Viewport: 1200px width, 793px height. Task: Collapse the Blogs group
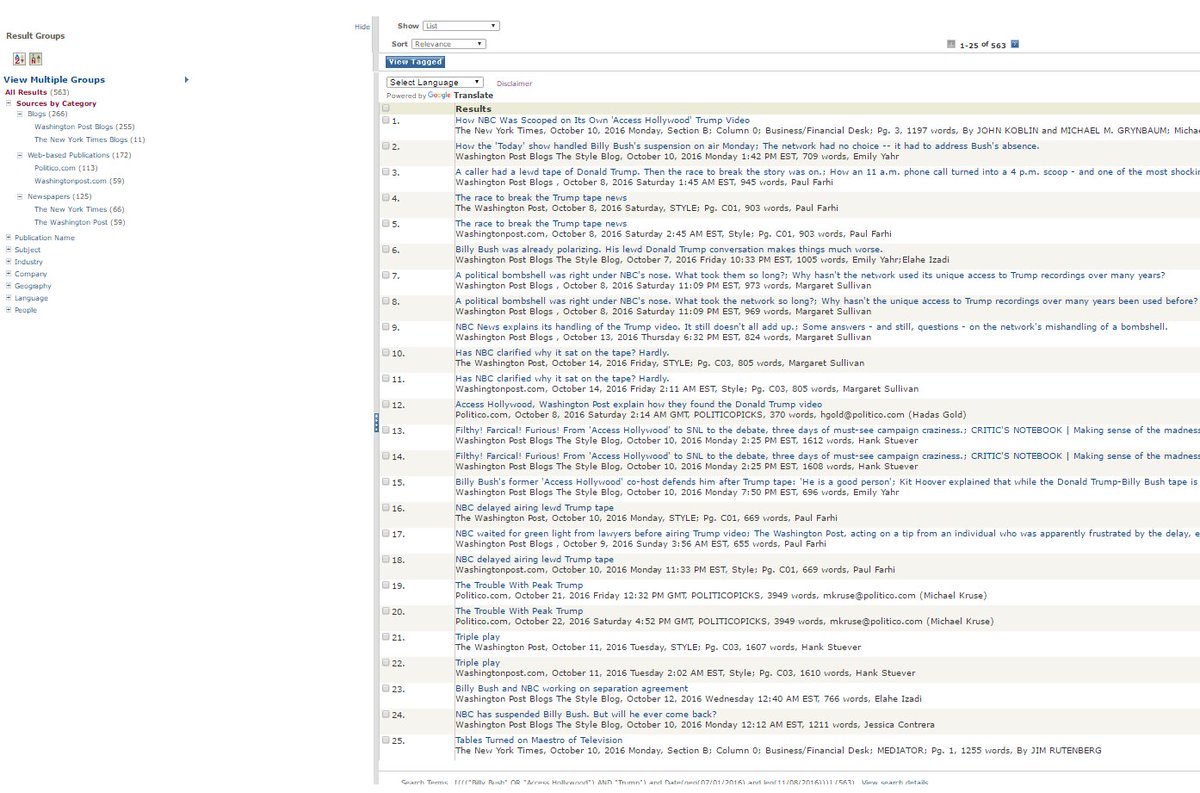click(x=19, y=115)
